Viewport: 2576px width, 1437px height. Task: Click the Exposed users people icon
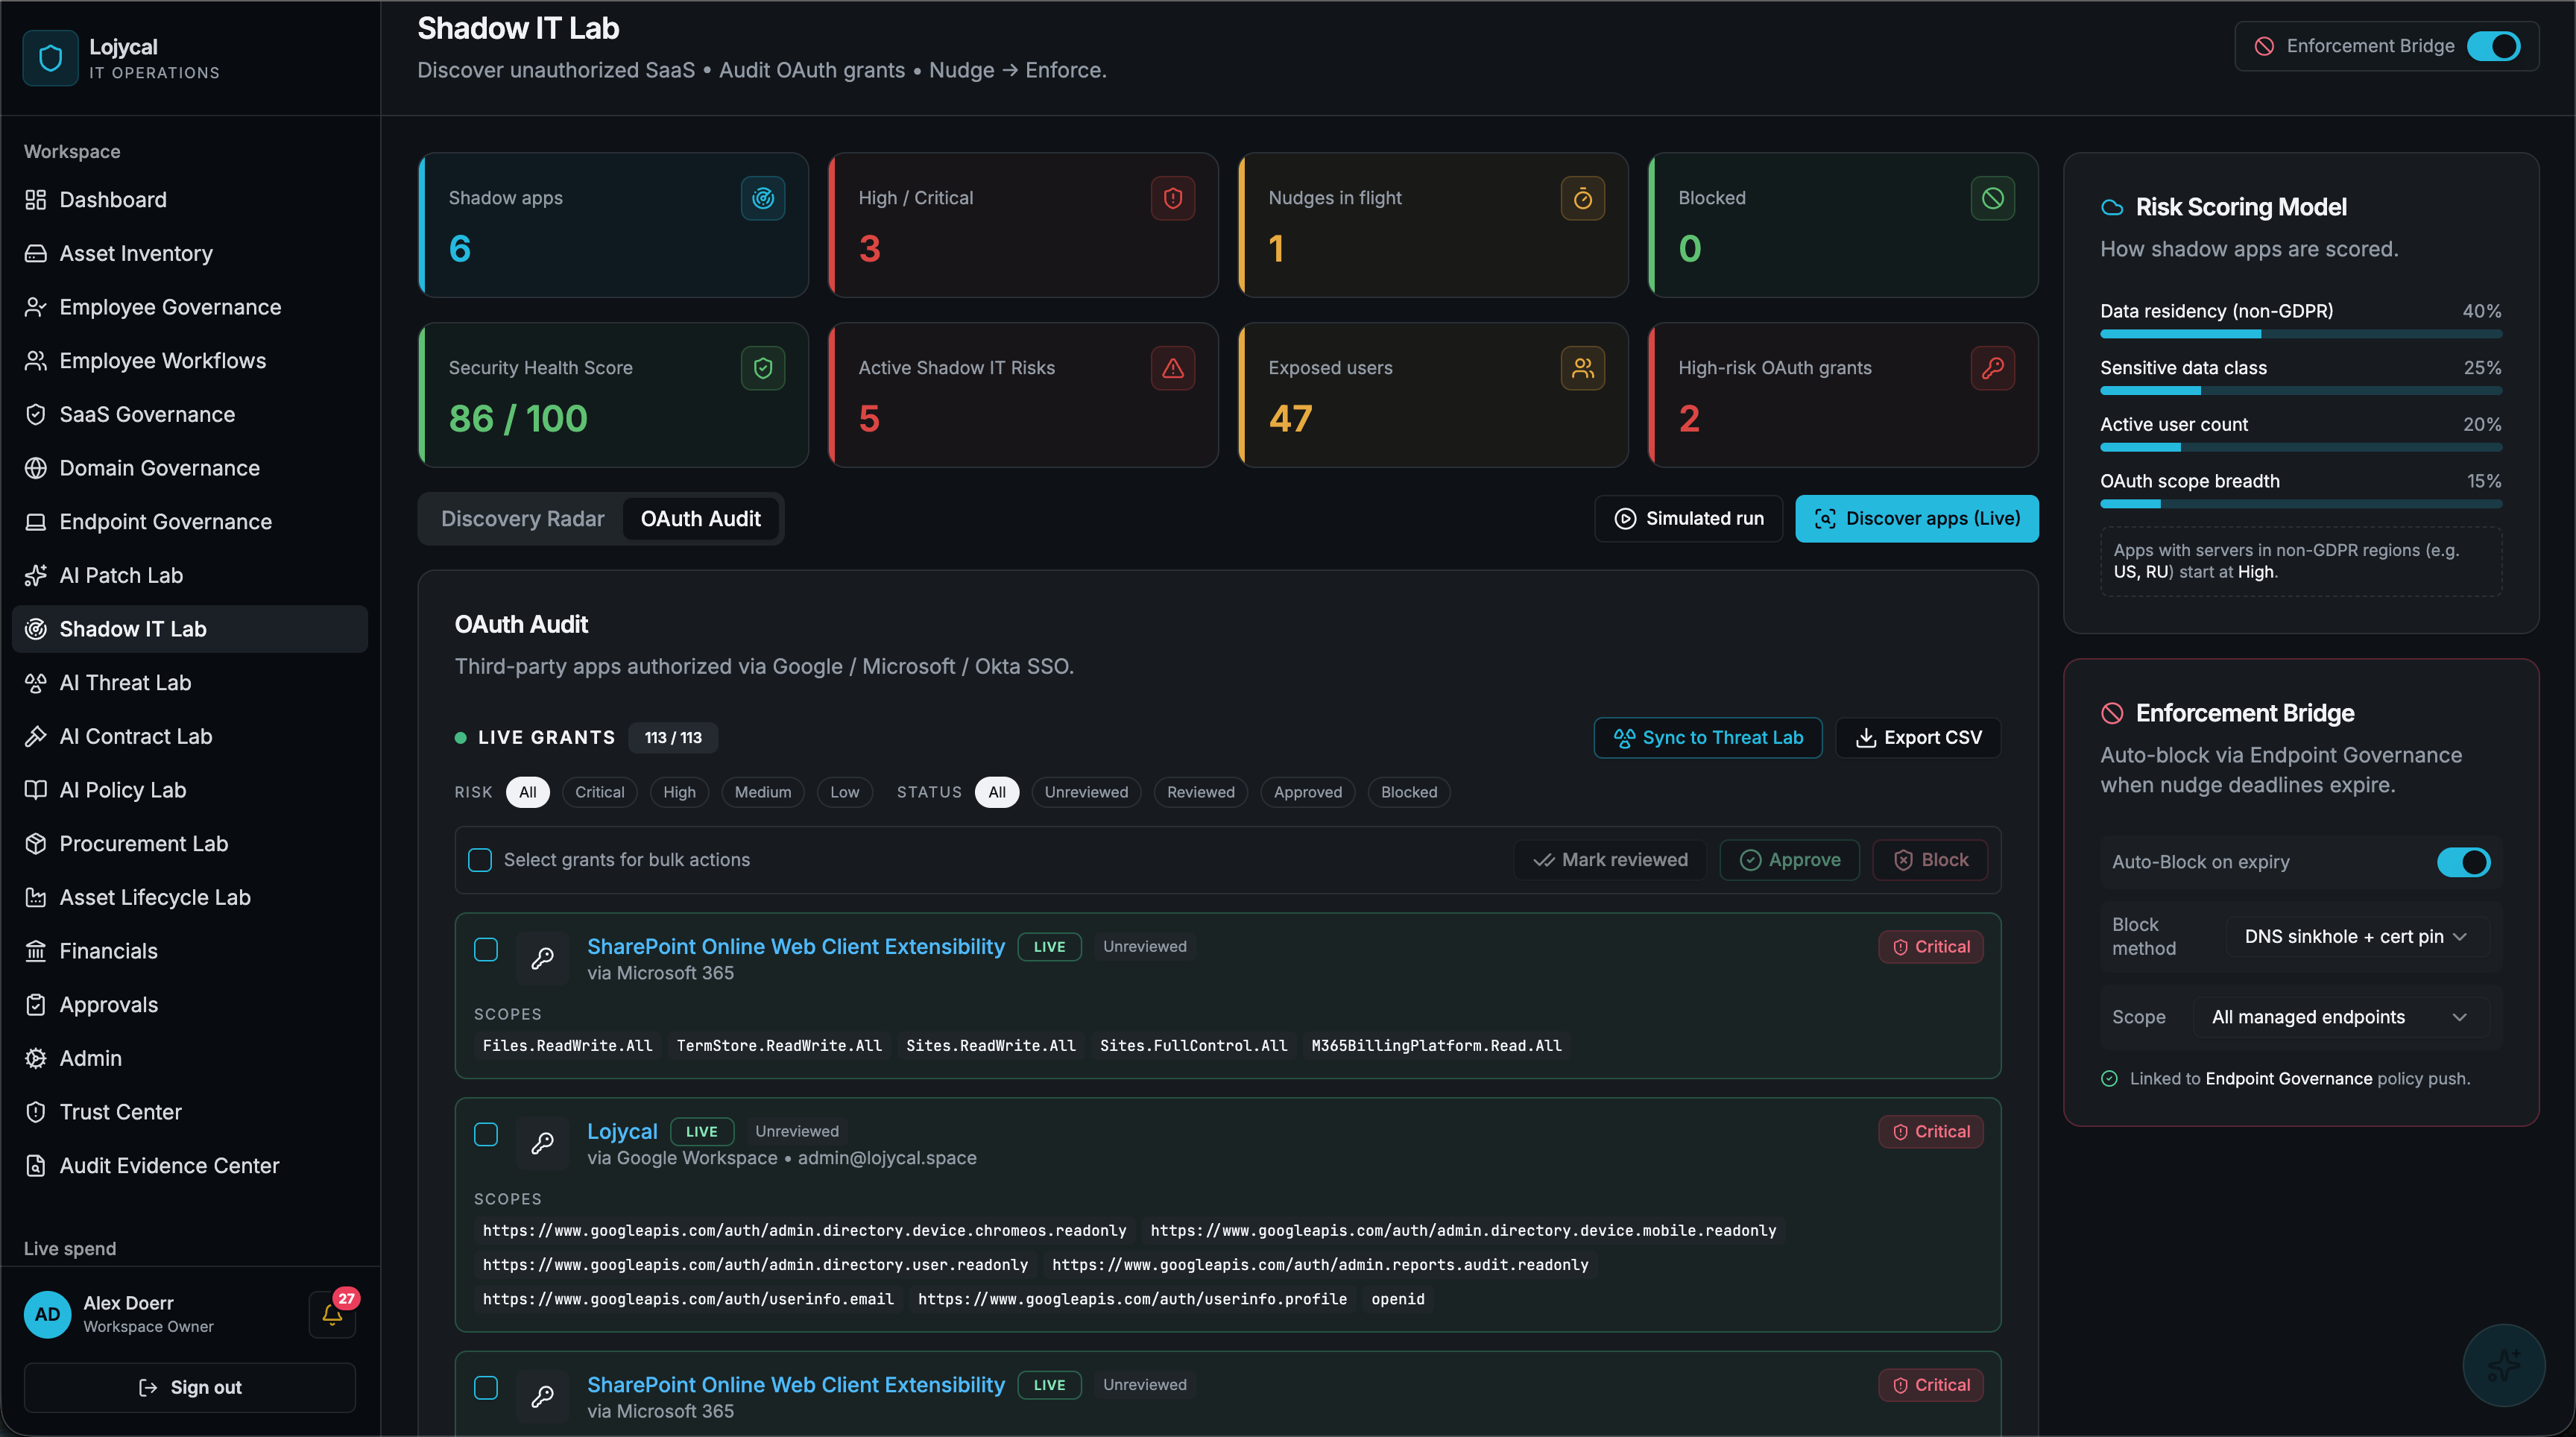1583,368
